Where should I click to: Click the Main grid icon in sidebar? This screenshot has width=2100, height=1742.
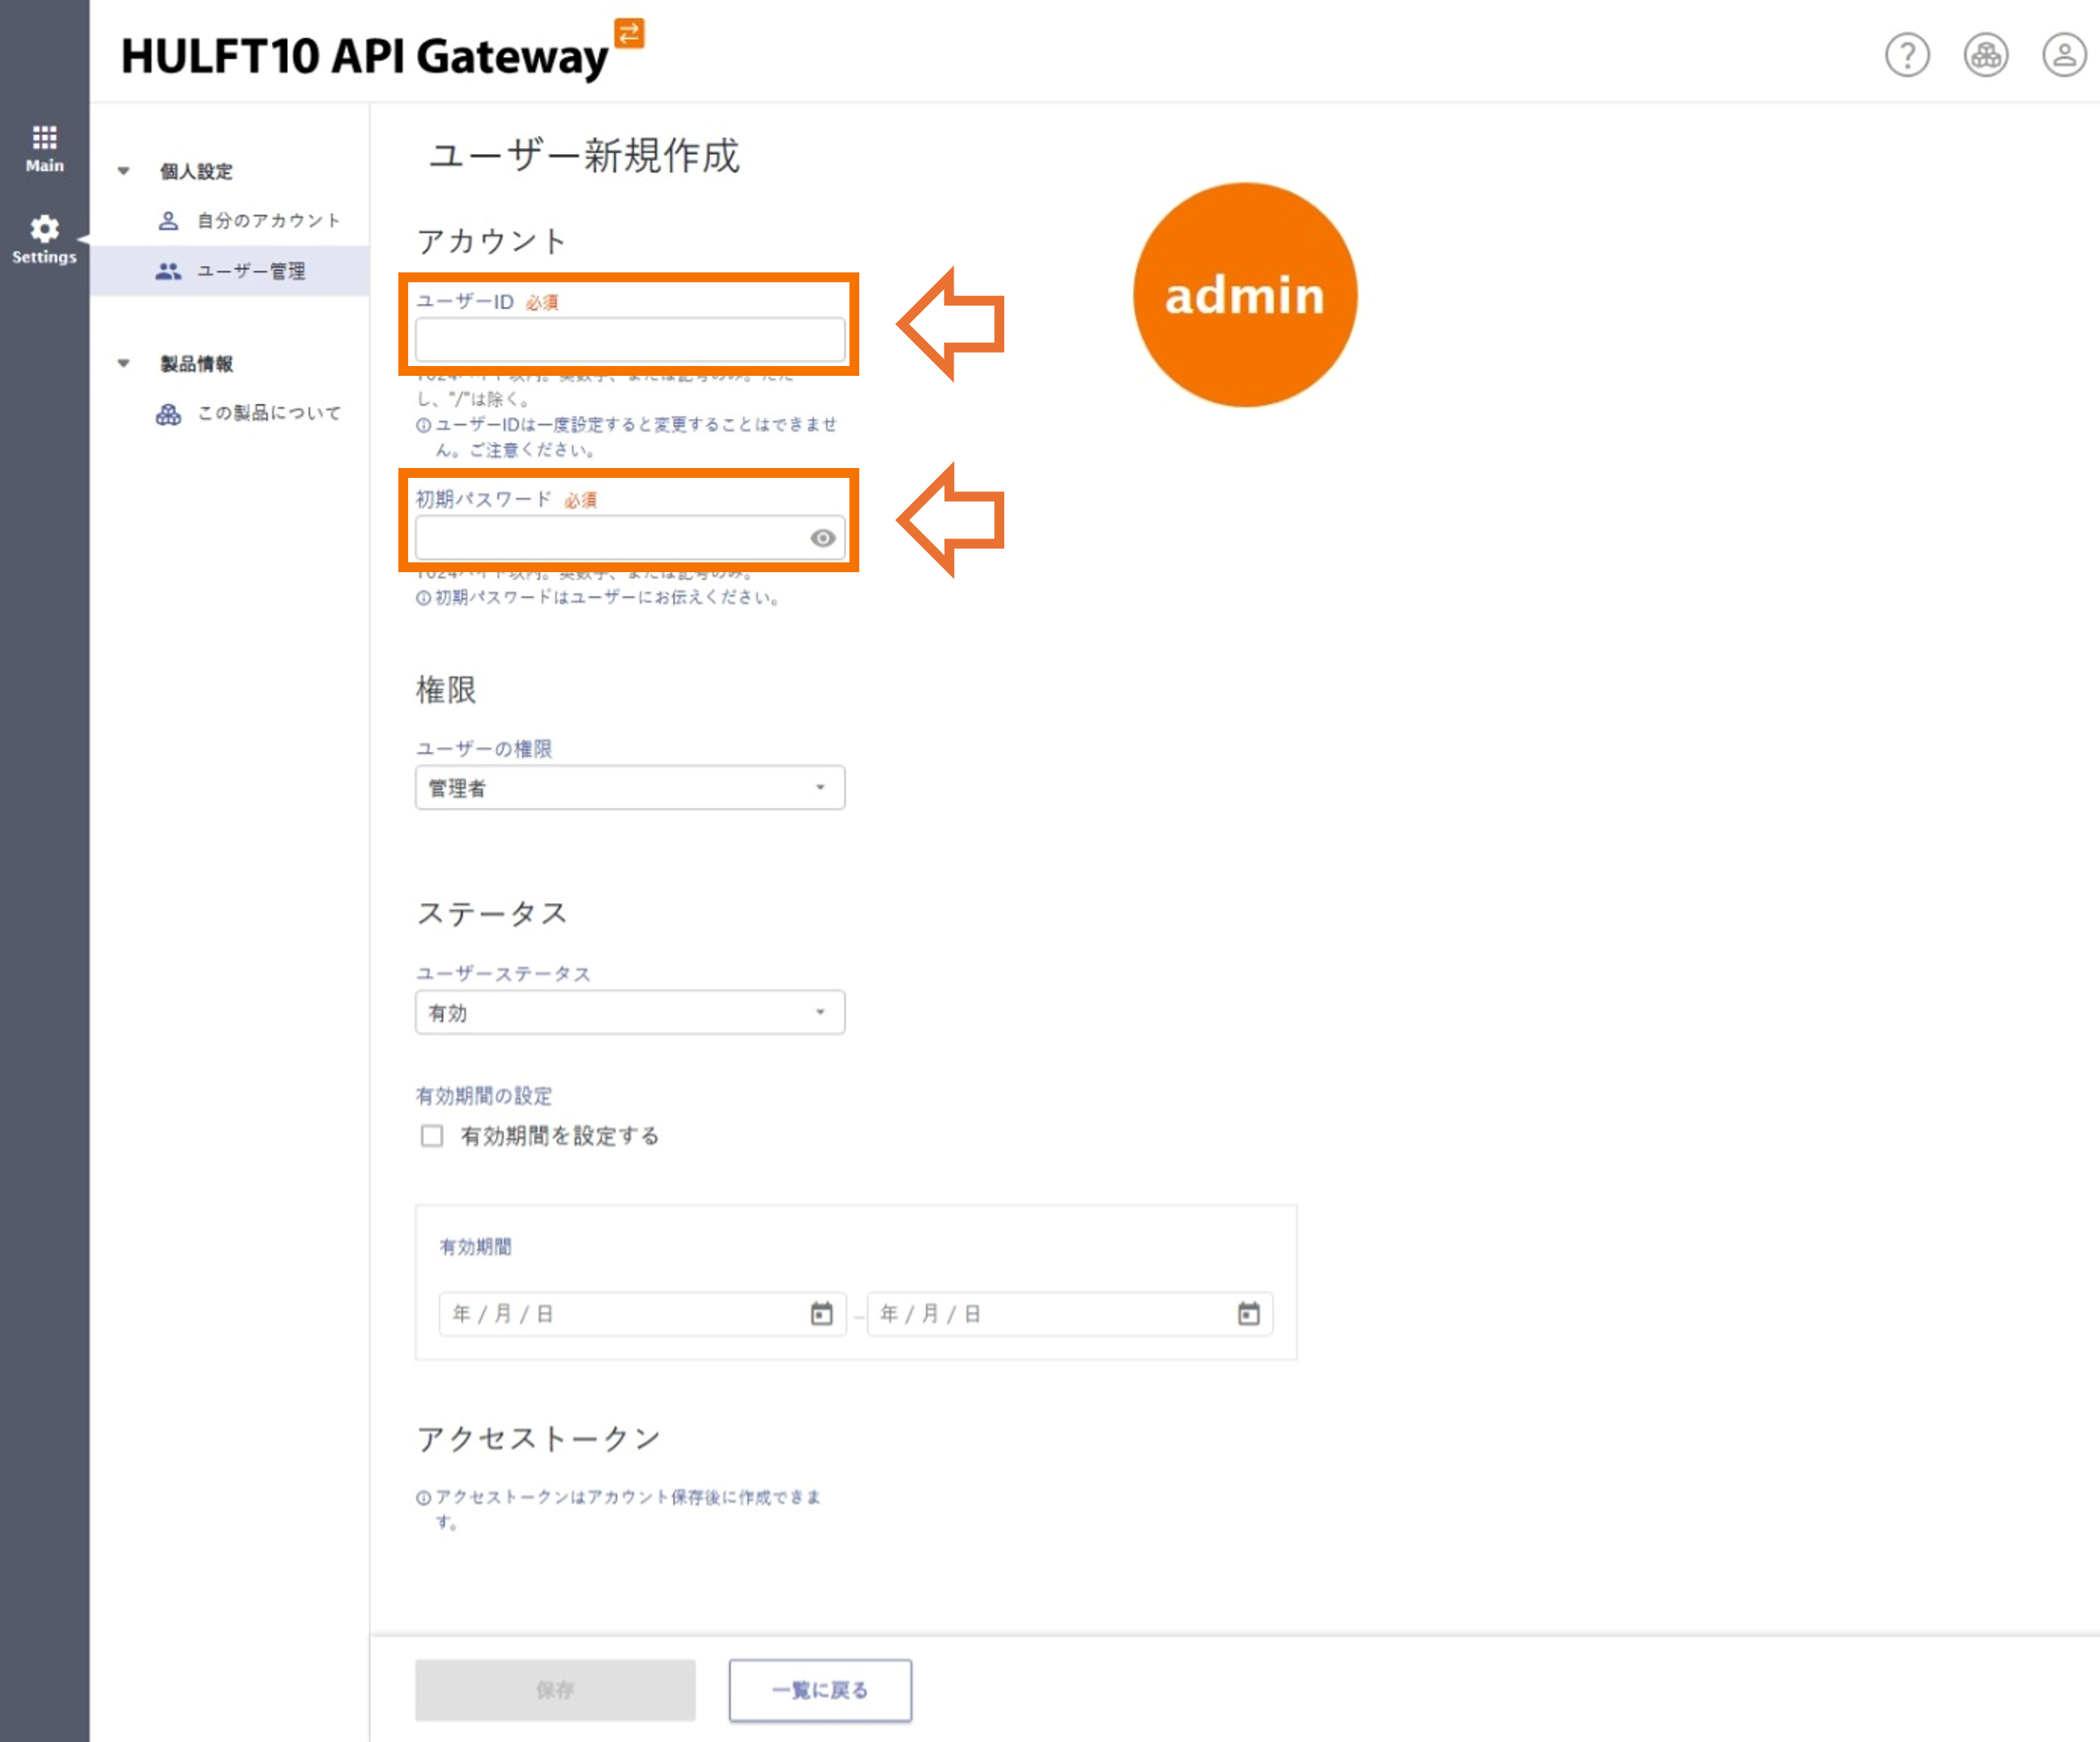coord(44,138)
